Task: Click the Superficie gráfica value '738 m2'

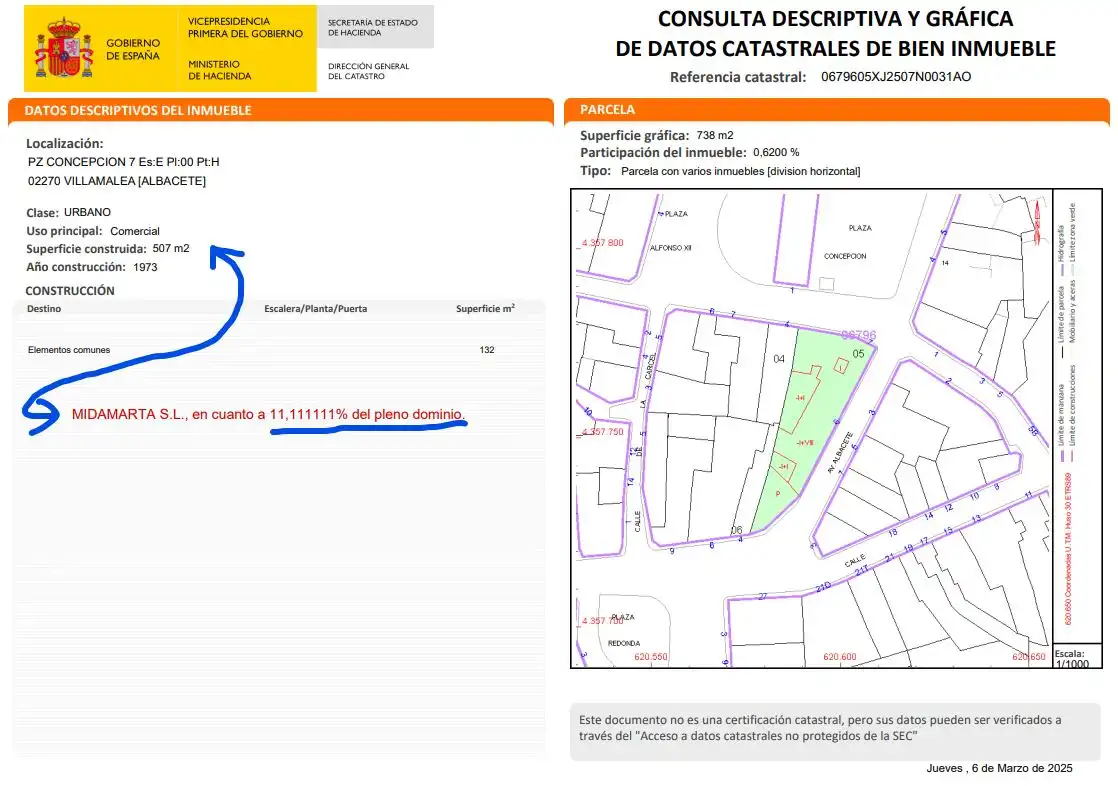Action: pos(715,135)
